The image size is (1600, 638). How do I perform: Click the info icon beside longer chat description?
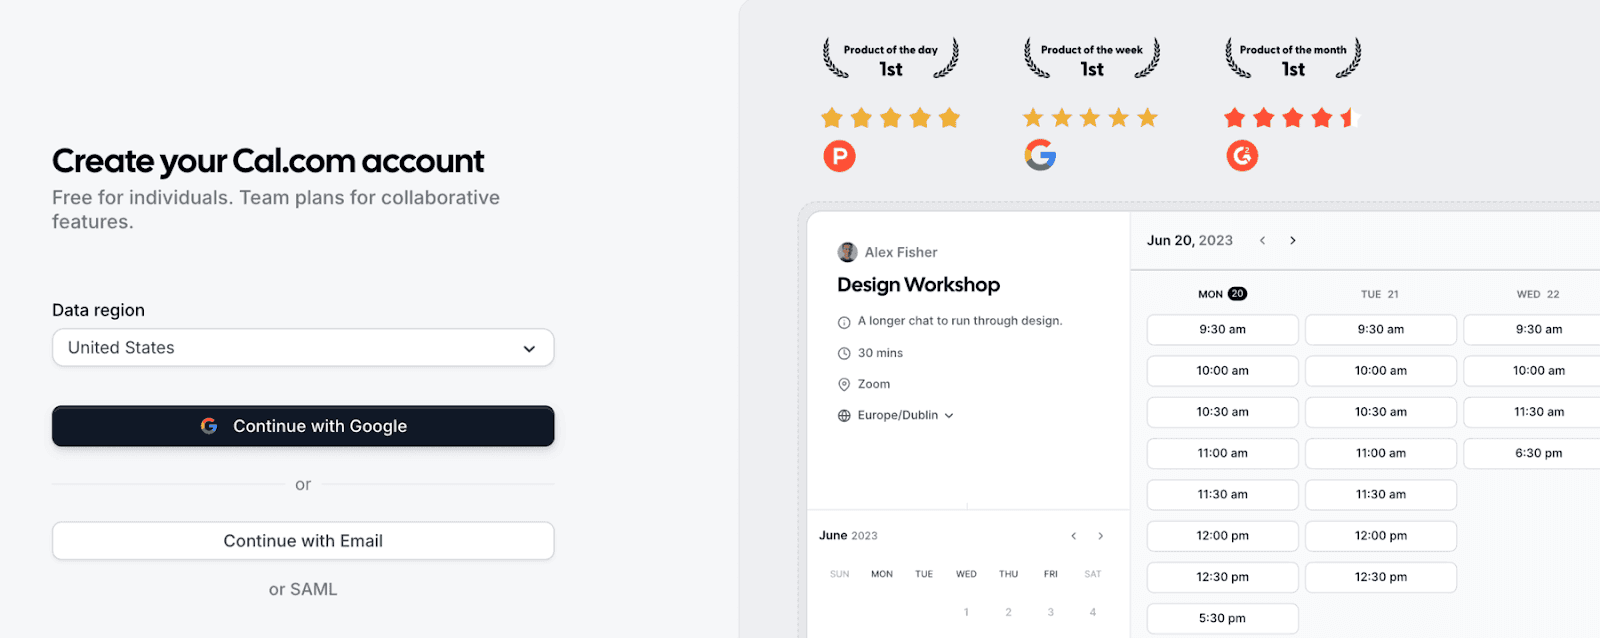[844, 322]
